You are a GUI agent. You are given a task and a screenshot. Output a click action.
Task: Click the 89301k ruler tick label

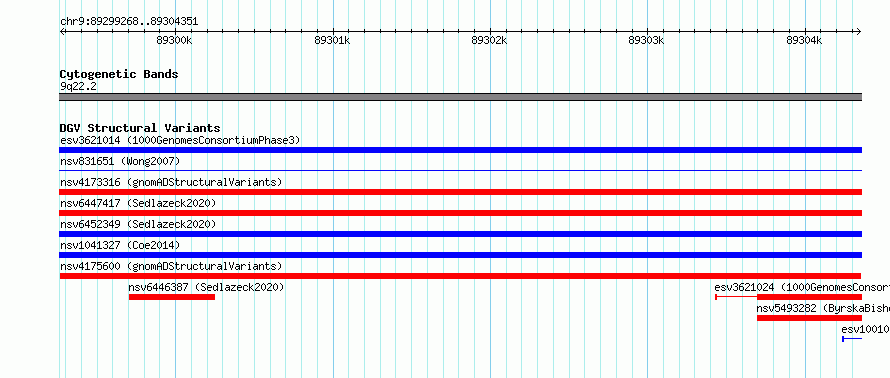click(332, 40)
